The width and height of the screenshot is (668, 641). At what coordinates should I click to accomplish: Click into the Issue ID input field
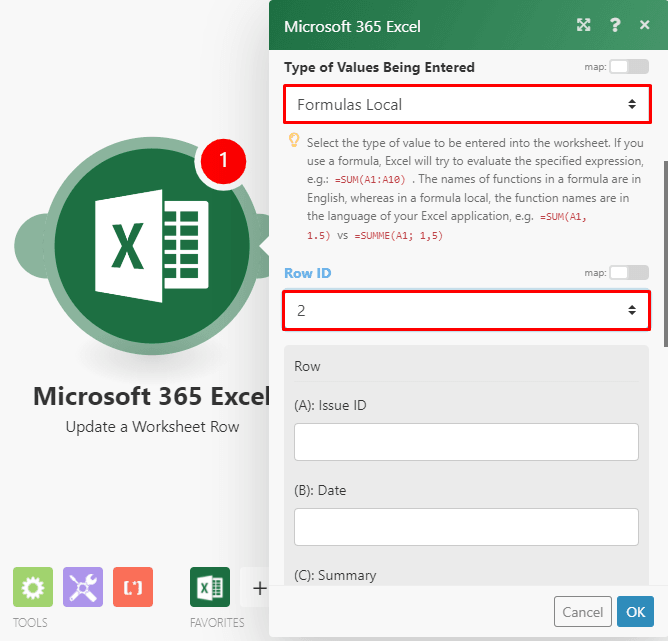tap(466, 442)
